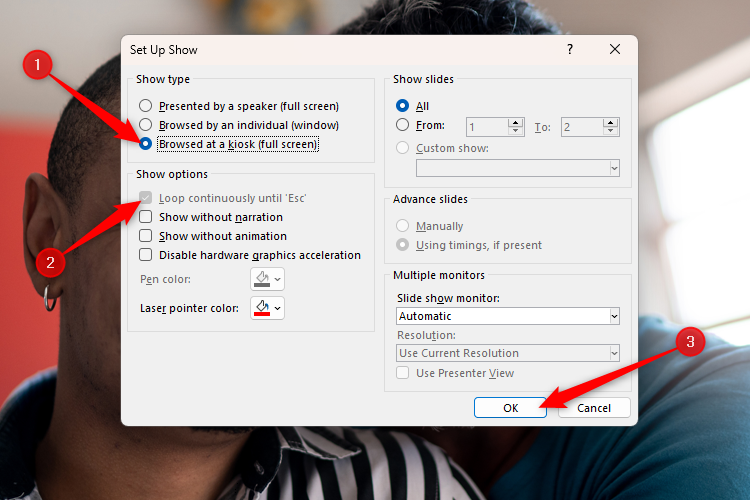The height and width of the screenshot is (500, 750).
Task: Open the Pen color picker dropdown
Action: (267, 279)
